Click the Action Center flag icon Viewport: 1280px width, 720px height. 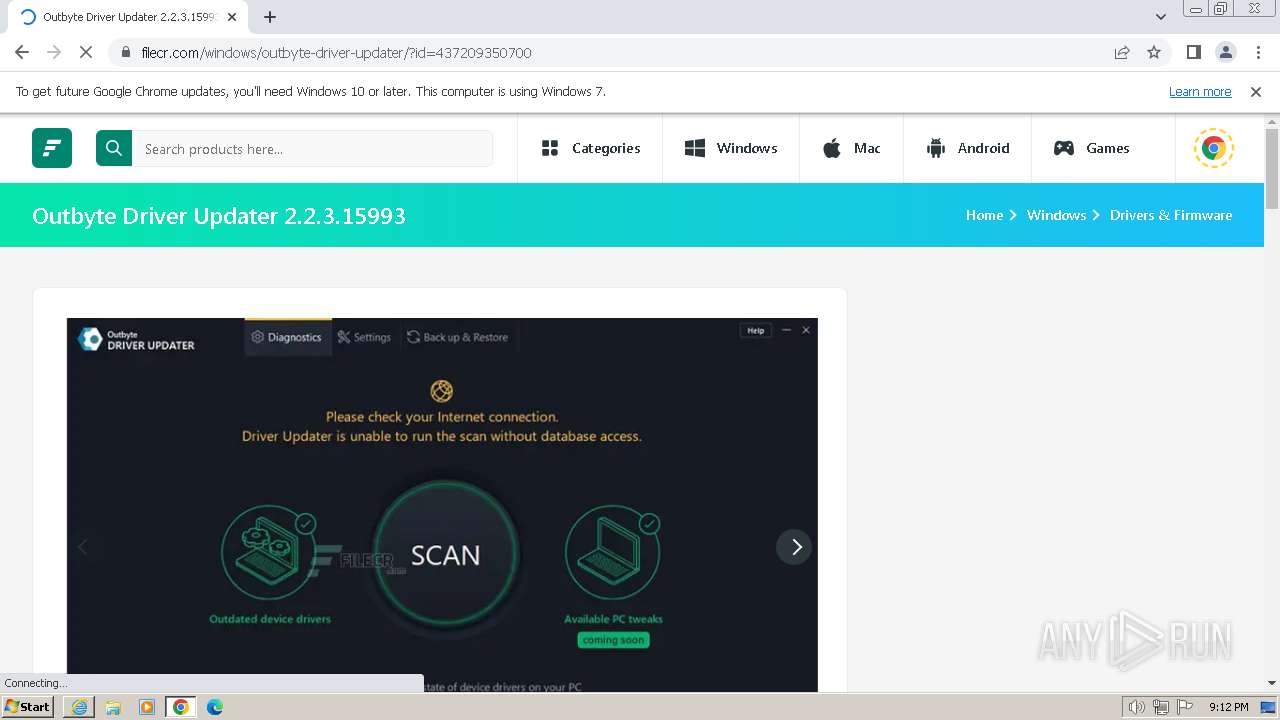[1183, 707]
